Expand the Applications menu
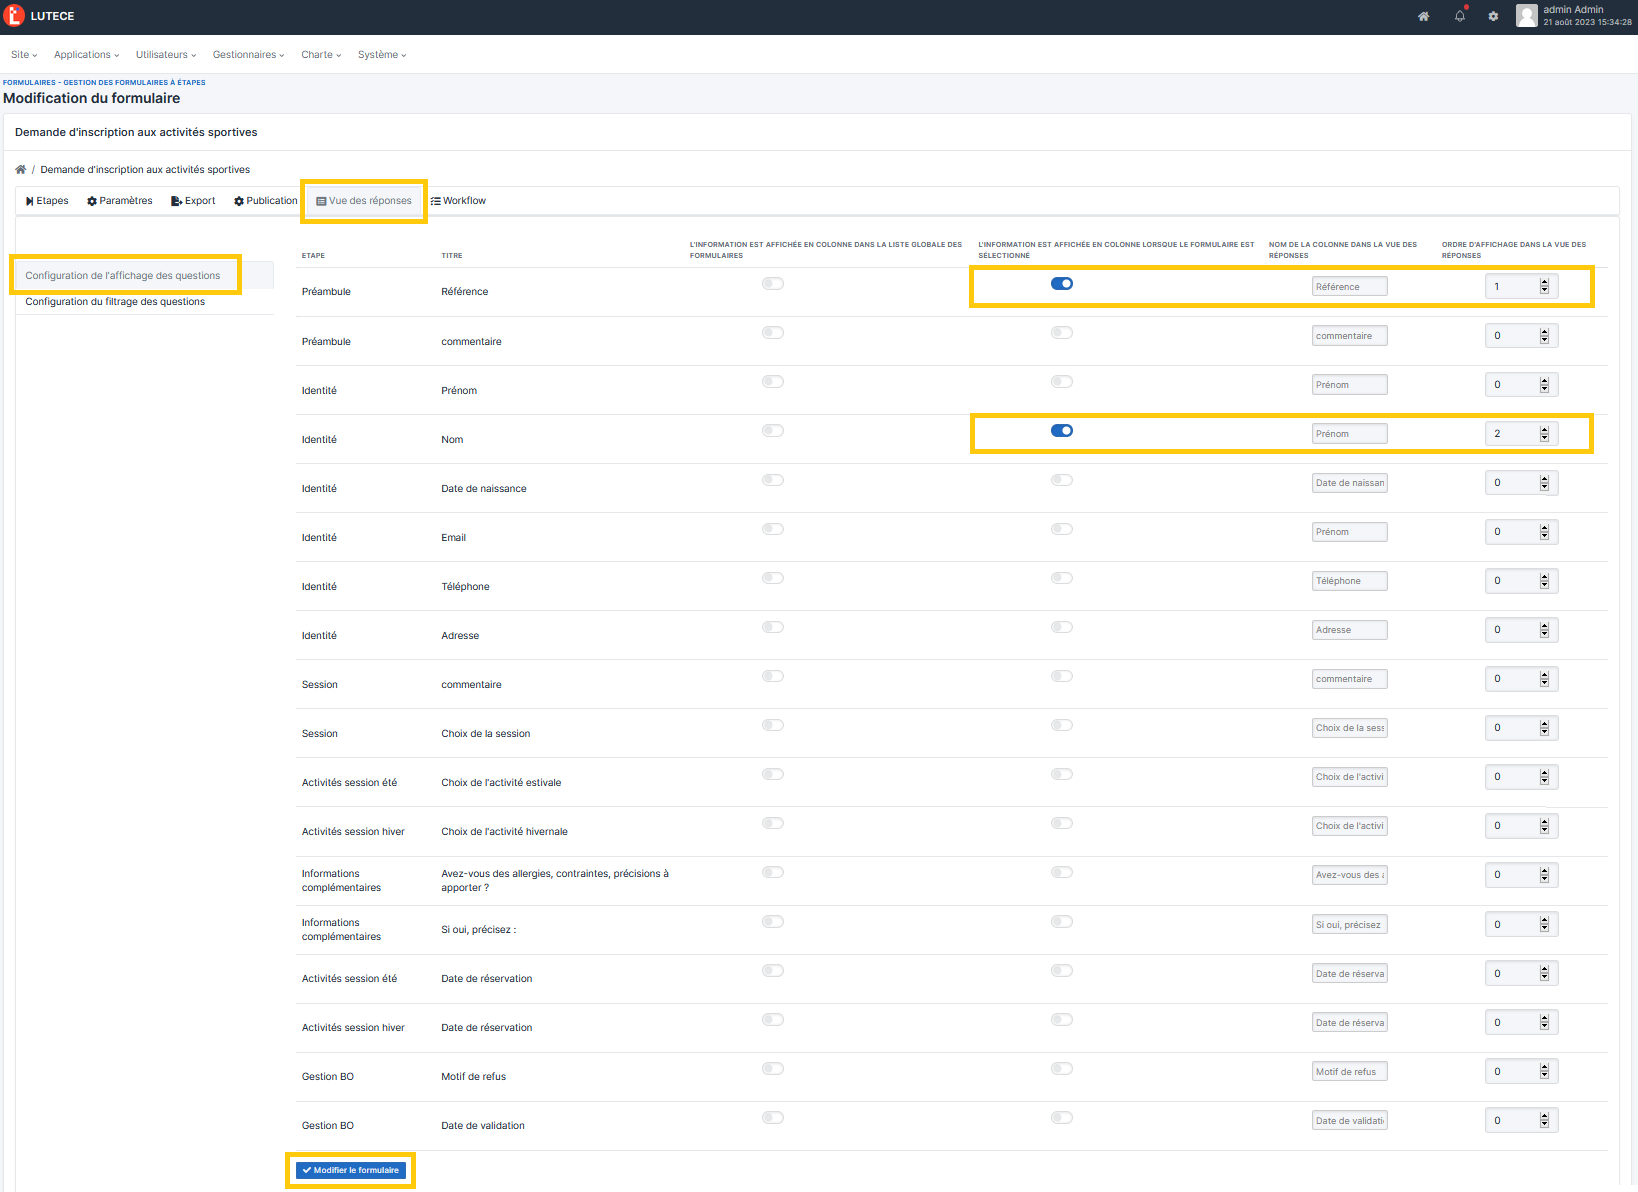The width and height of the screenshot is (1638, 1192). 85,55
